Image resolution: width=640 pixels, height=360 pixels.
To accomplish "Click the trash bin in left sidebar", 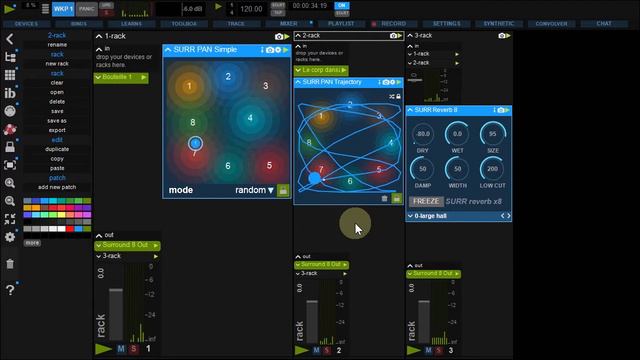I will click(x=10, y=264).
